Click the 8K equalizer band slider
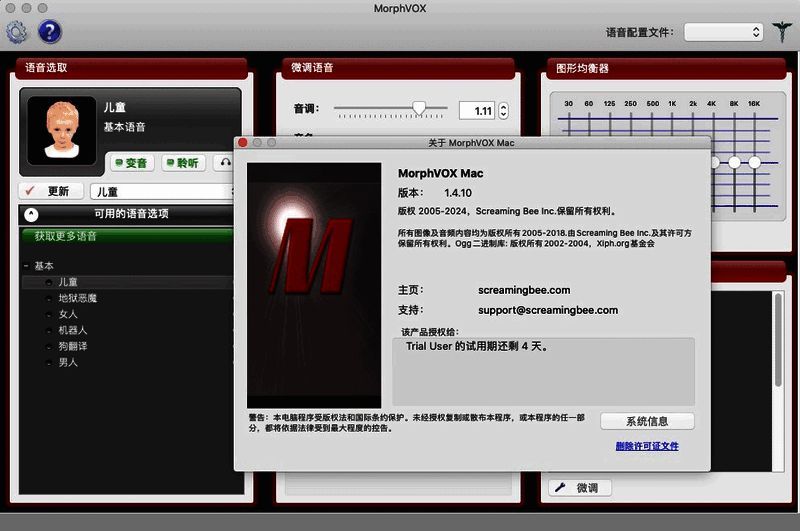Image resolution: width=800 pixels, height=531 pixels. point(734,163)
